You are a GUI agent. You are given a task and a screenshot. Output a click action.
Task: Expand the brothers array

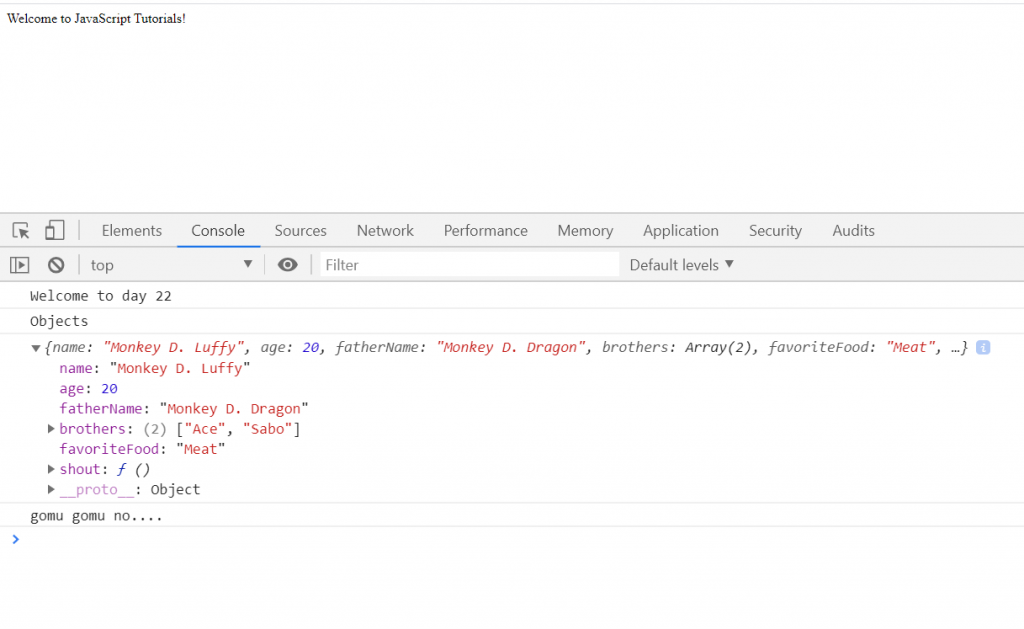[50, 428]
